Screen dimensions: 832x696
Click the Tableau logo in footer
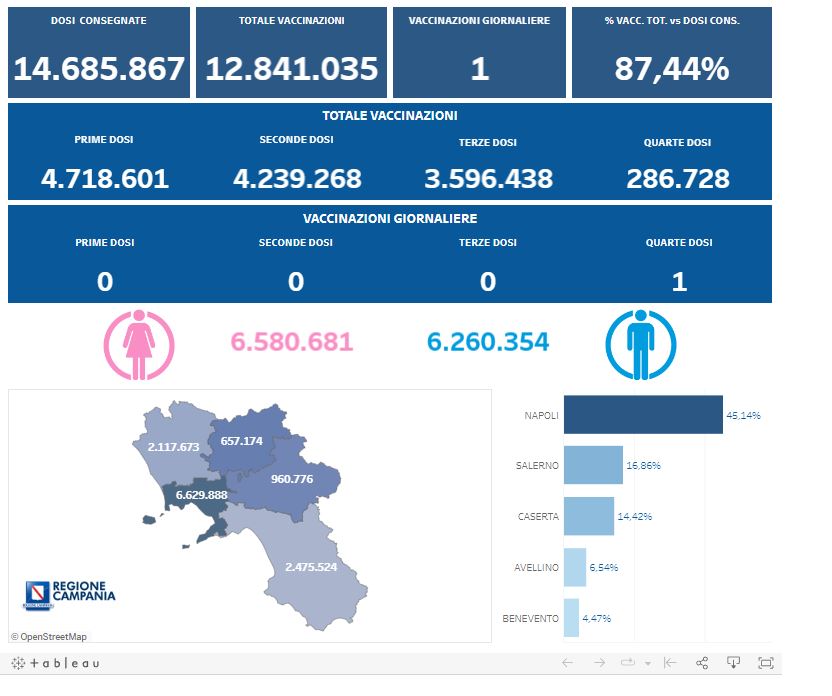(x=56, y=663)
